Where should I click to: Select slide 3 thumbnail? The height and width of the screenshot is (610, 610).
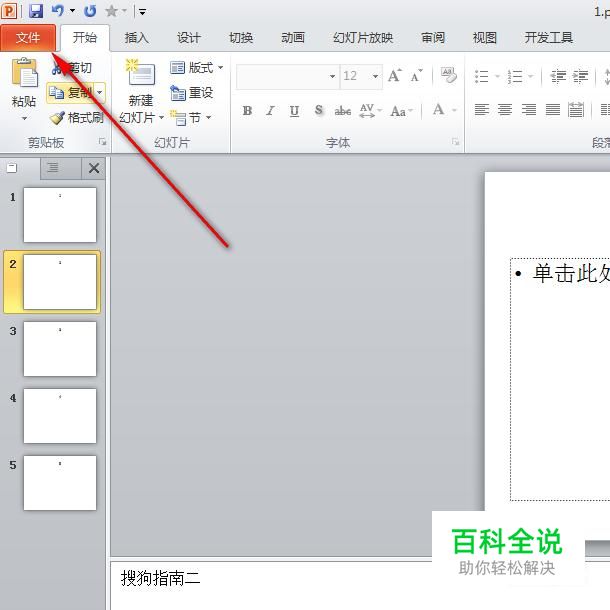(x=60, y=349)
